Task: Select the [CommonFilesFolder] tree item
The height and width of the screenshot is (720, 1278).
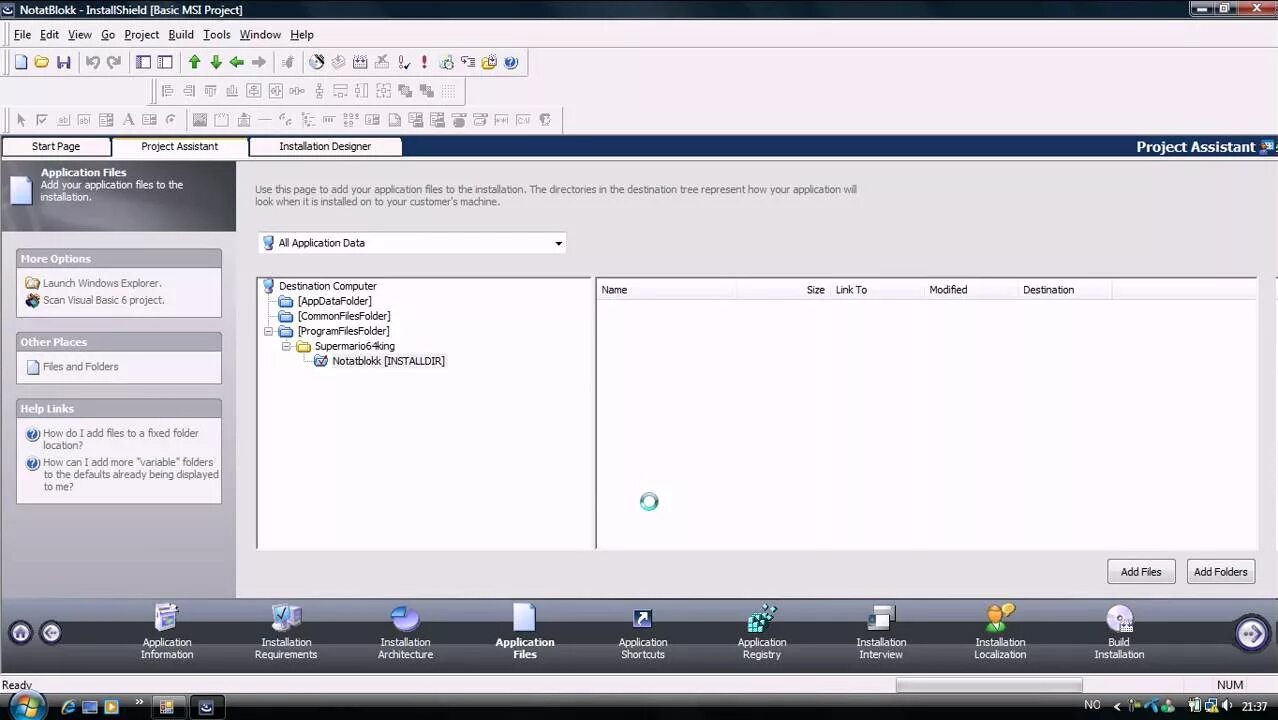Action: [344, 316]
